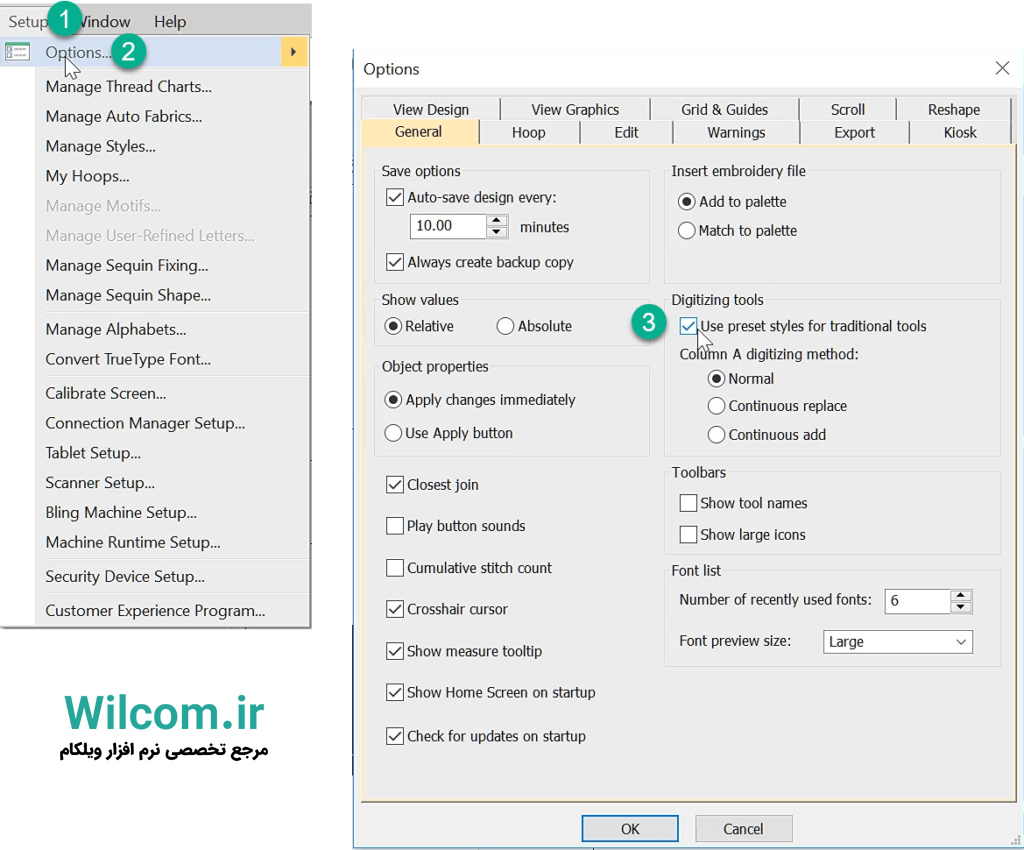This screenshot has height=850, width=1024.
Task: Toggle Crosshair cursor checkbox
Action: [394, 609]
